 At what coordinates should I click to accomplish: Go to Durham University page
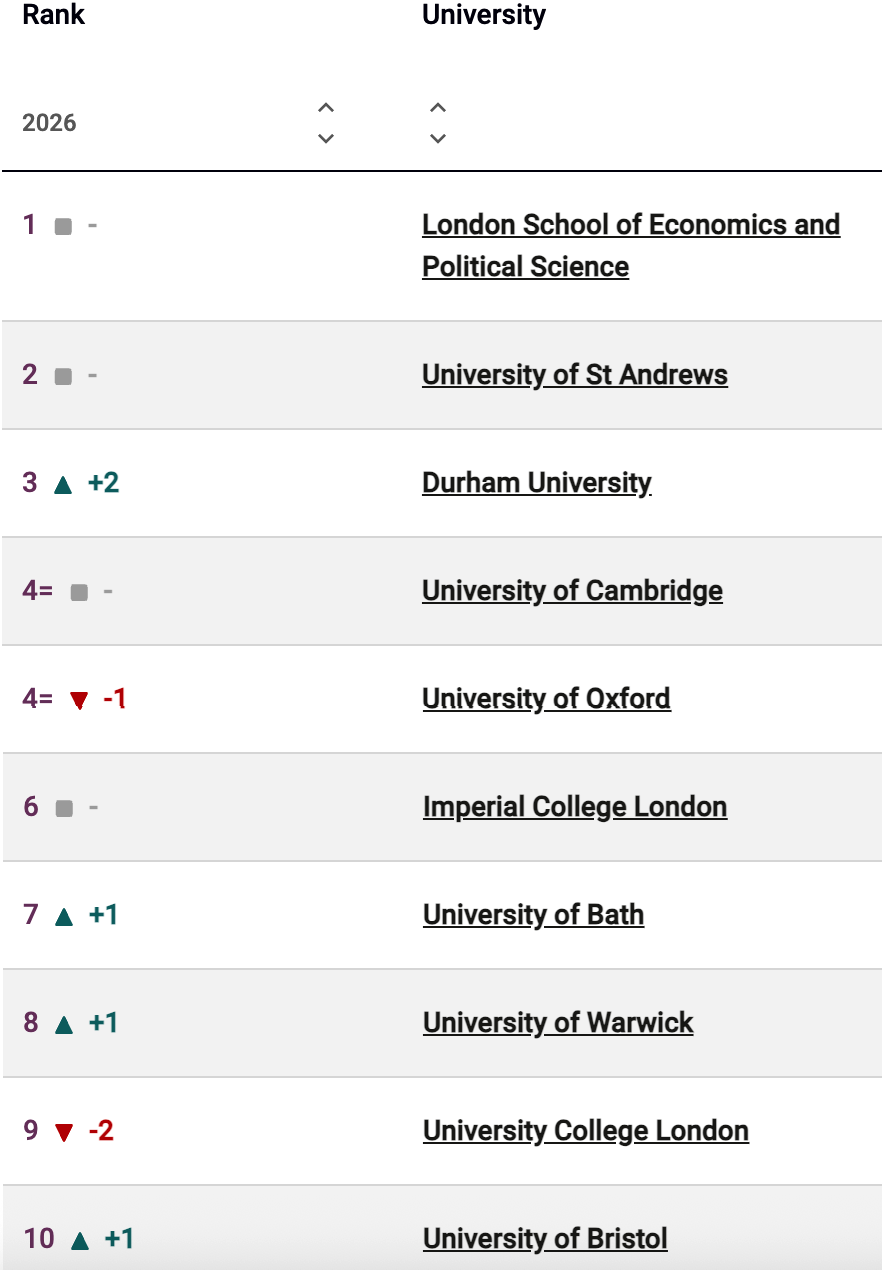point(536,483)
